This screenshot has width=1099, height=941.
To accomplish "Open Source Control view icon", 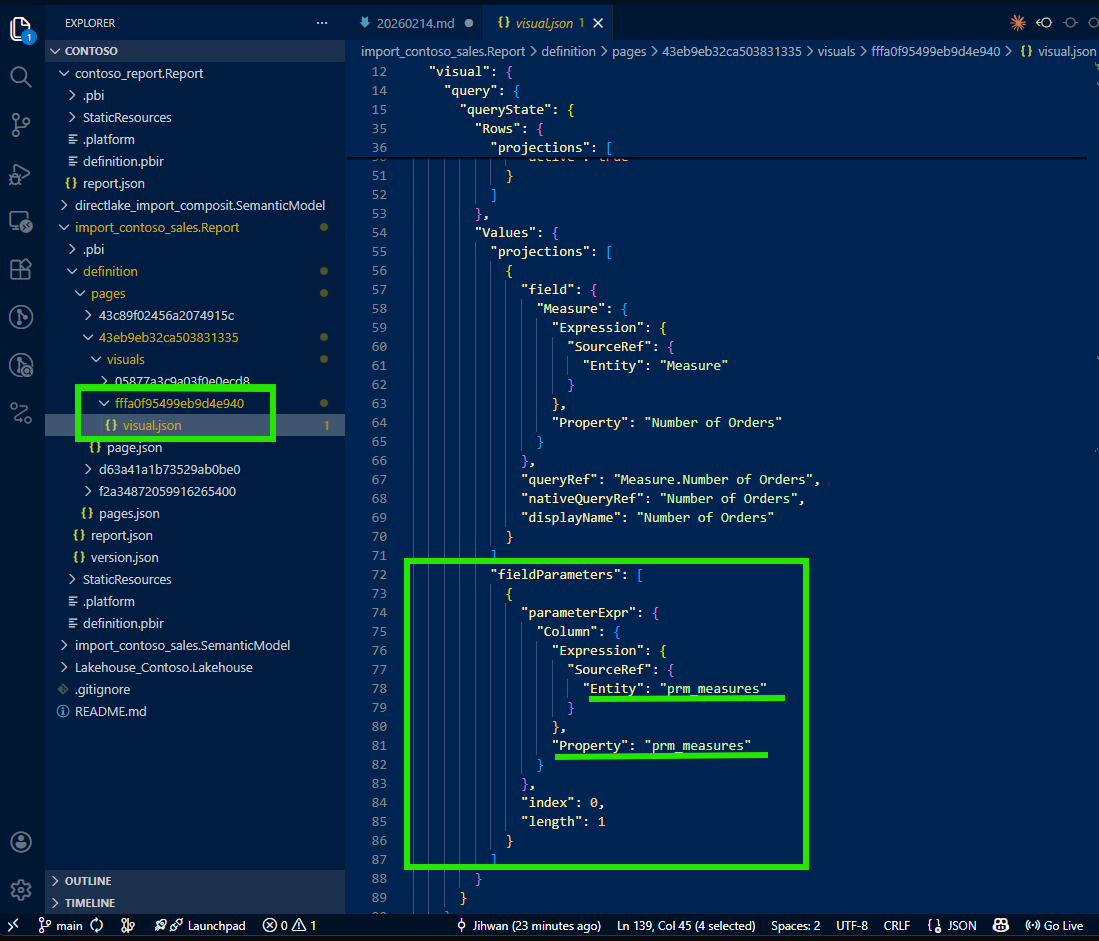I will click(21, 125).
